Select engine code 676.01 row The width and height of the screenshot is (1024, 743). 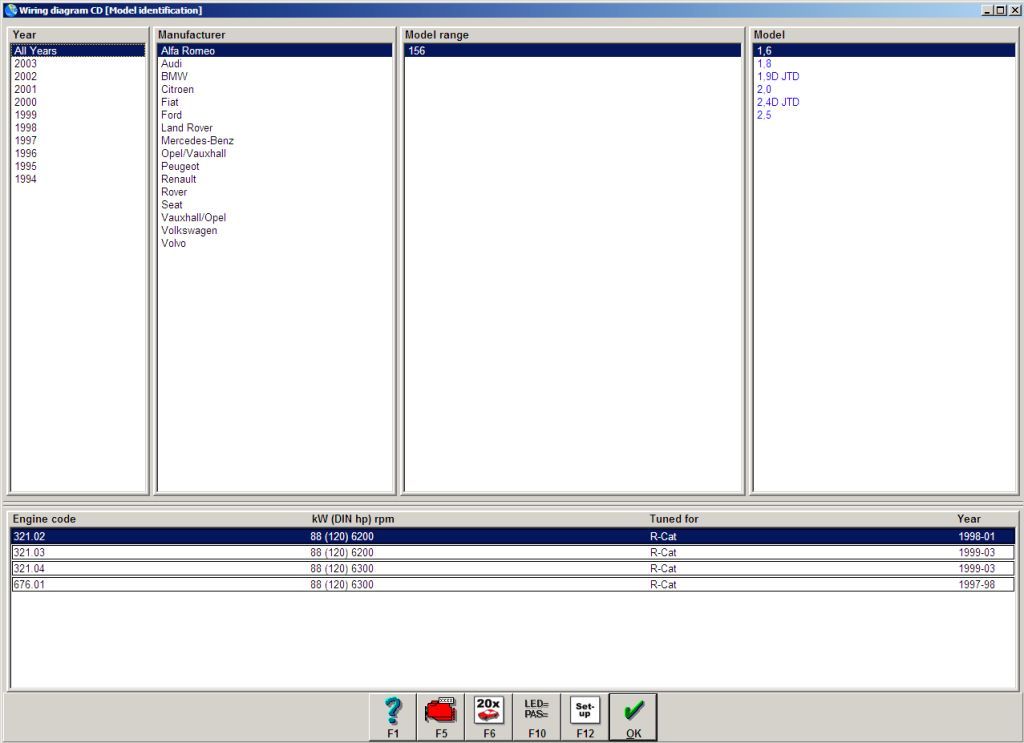tap(513, 584)
